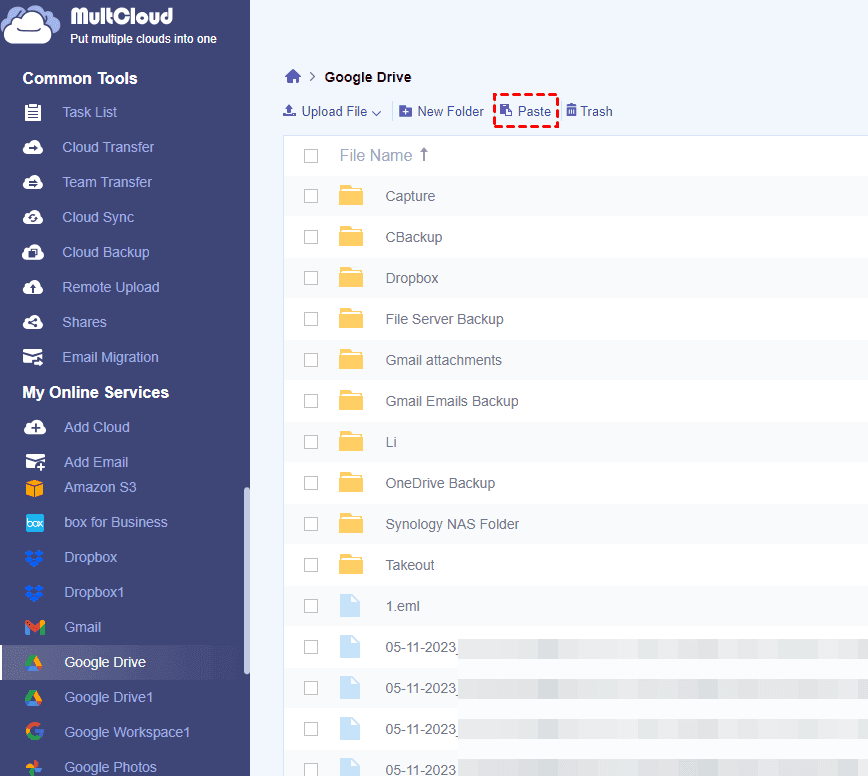The width and height of the screenshot is (868, 776).
Task: Check the Capture folder checkbox
Action: (x=311, y=196)
